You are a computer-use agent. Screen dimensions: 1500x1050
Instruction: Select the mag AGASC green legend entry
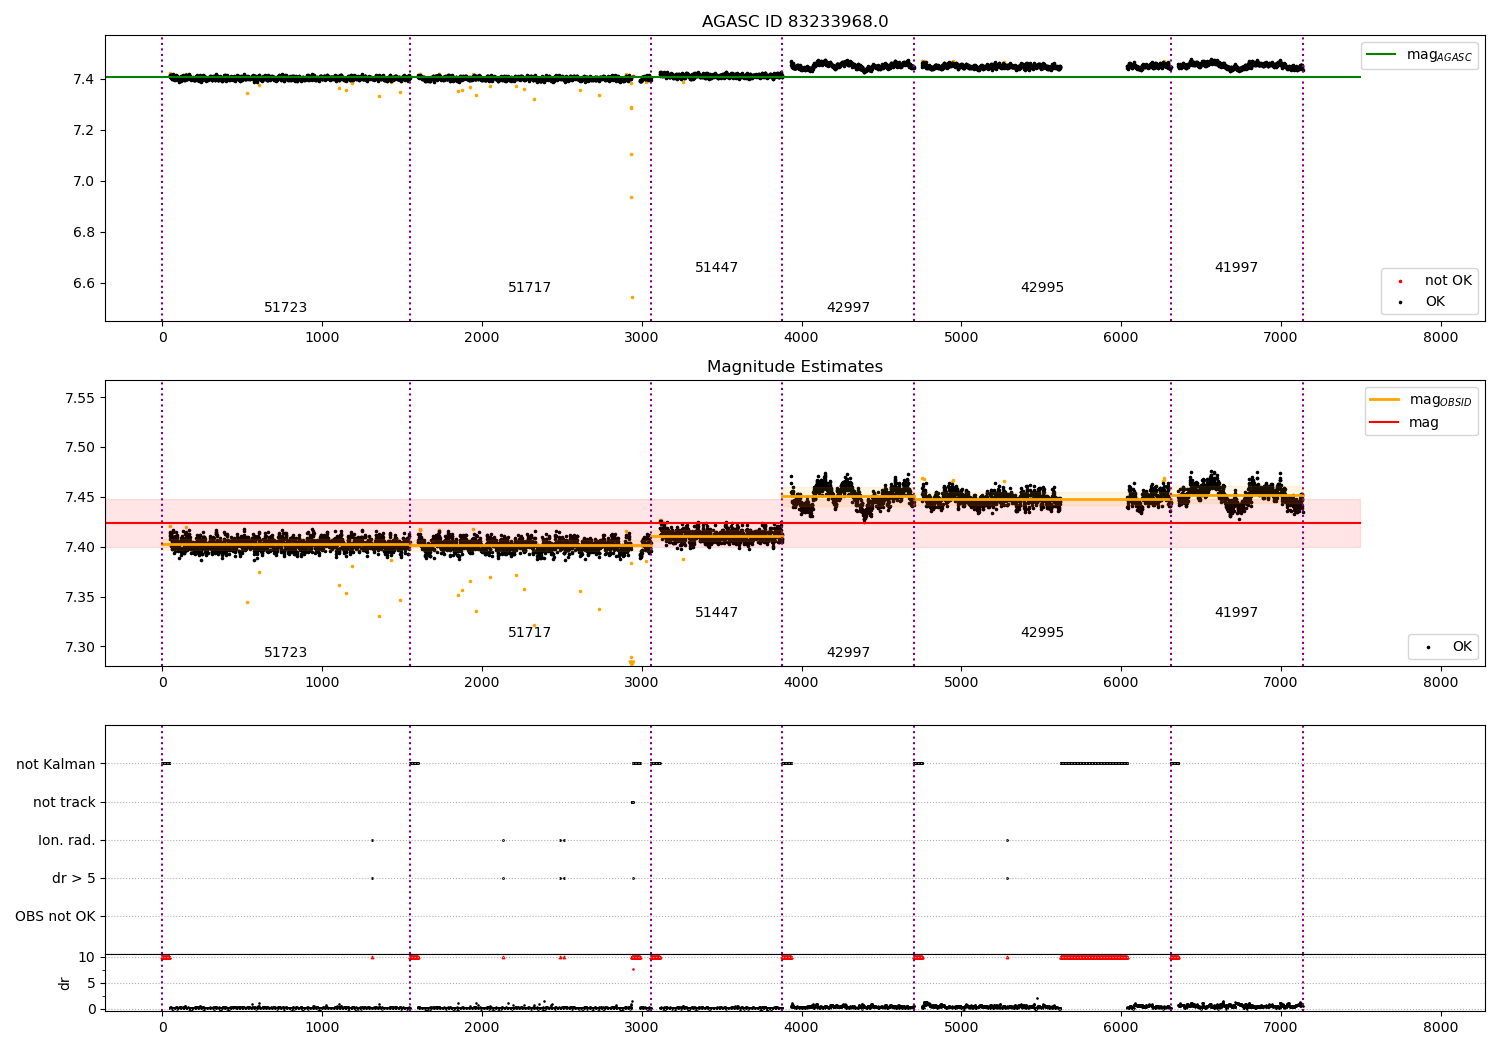click(x=1419, y=55)
